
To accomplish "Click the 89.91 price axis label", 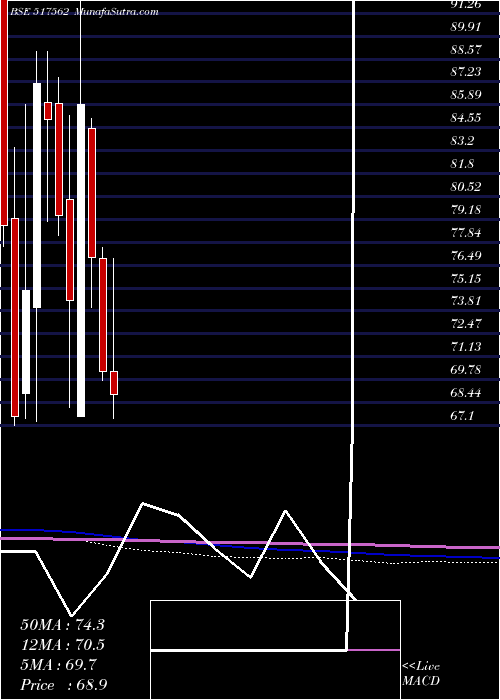I will 466,27.
